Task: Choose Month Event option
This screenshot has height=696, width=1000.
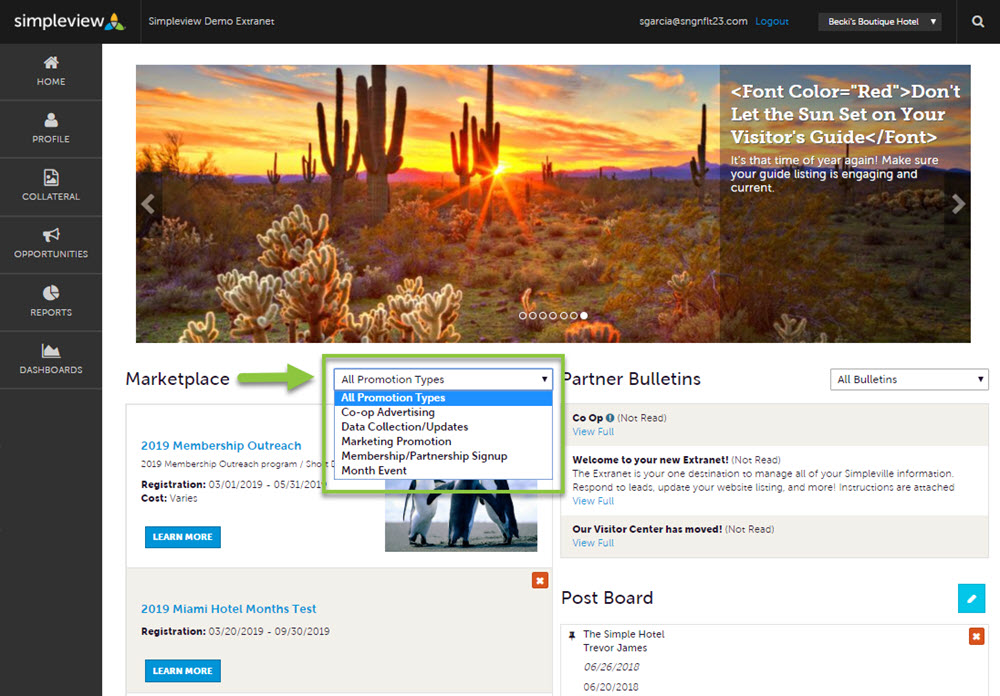Action: tap(443, 471)
